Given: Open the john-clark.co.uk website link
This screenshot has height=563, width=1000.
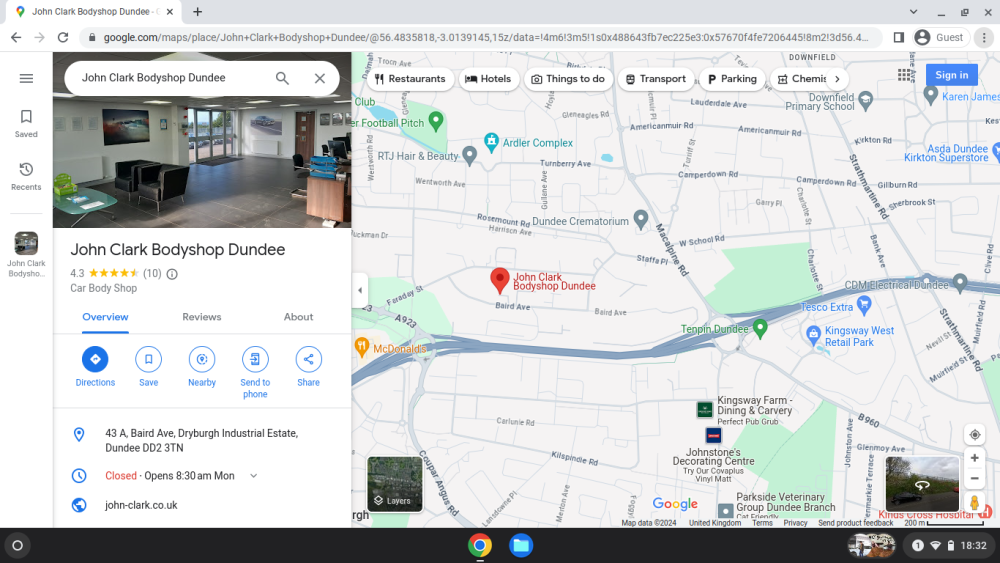Looking at the screenshot, I should point(141,505).
